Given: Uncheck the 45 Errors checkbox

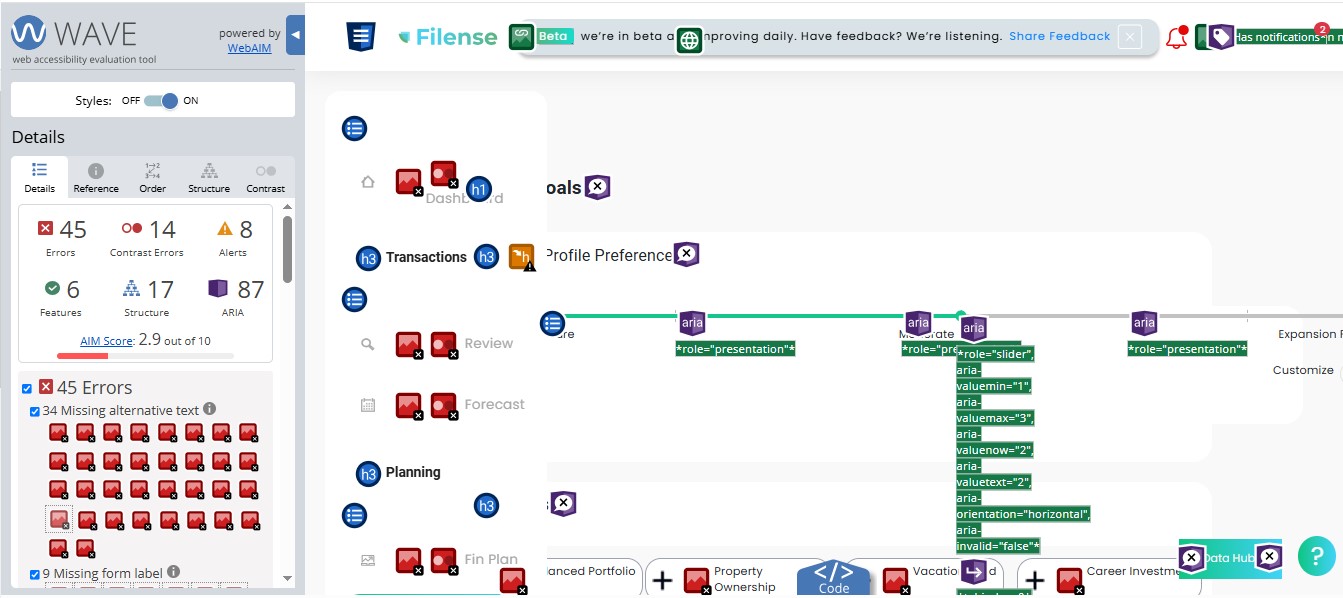Looking at the screenshot, I should pyautogui.click(x=27, y=388).
